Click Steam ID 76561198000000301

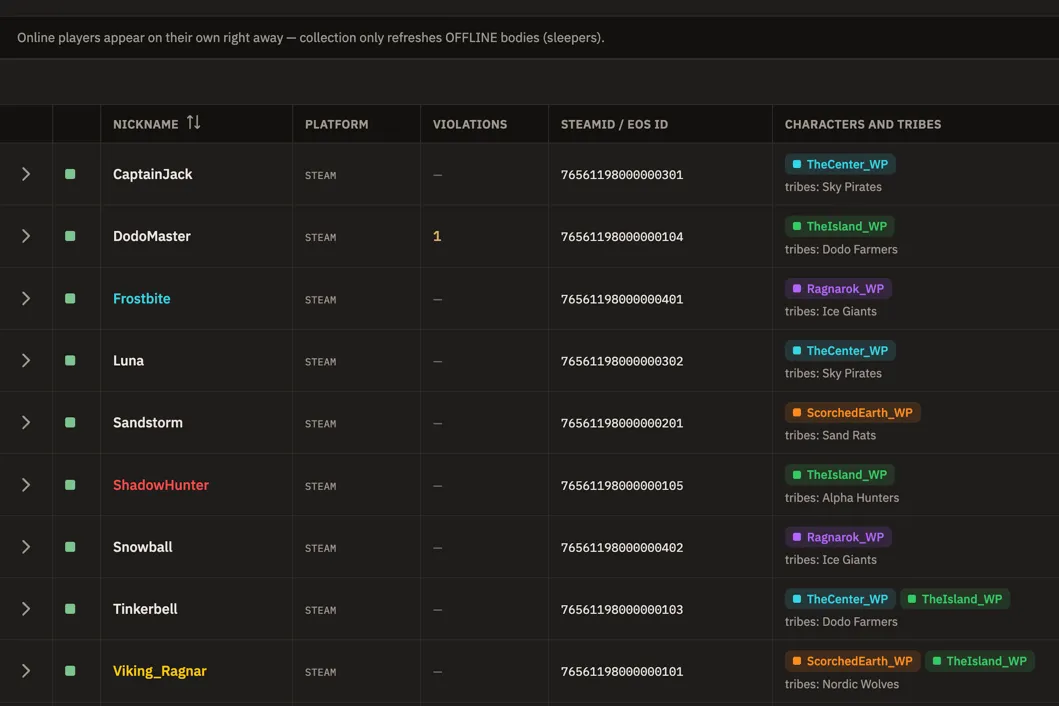pos(621,175)
